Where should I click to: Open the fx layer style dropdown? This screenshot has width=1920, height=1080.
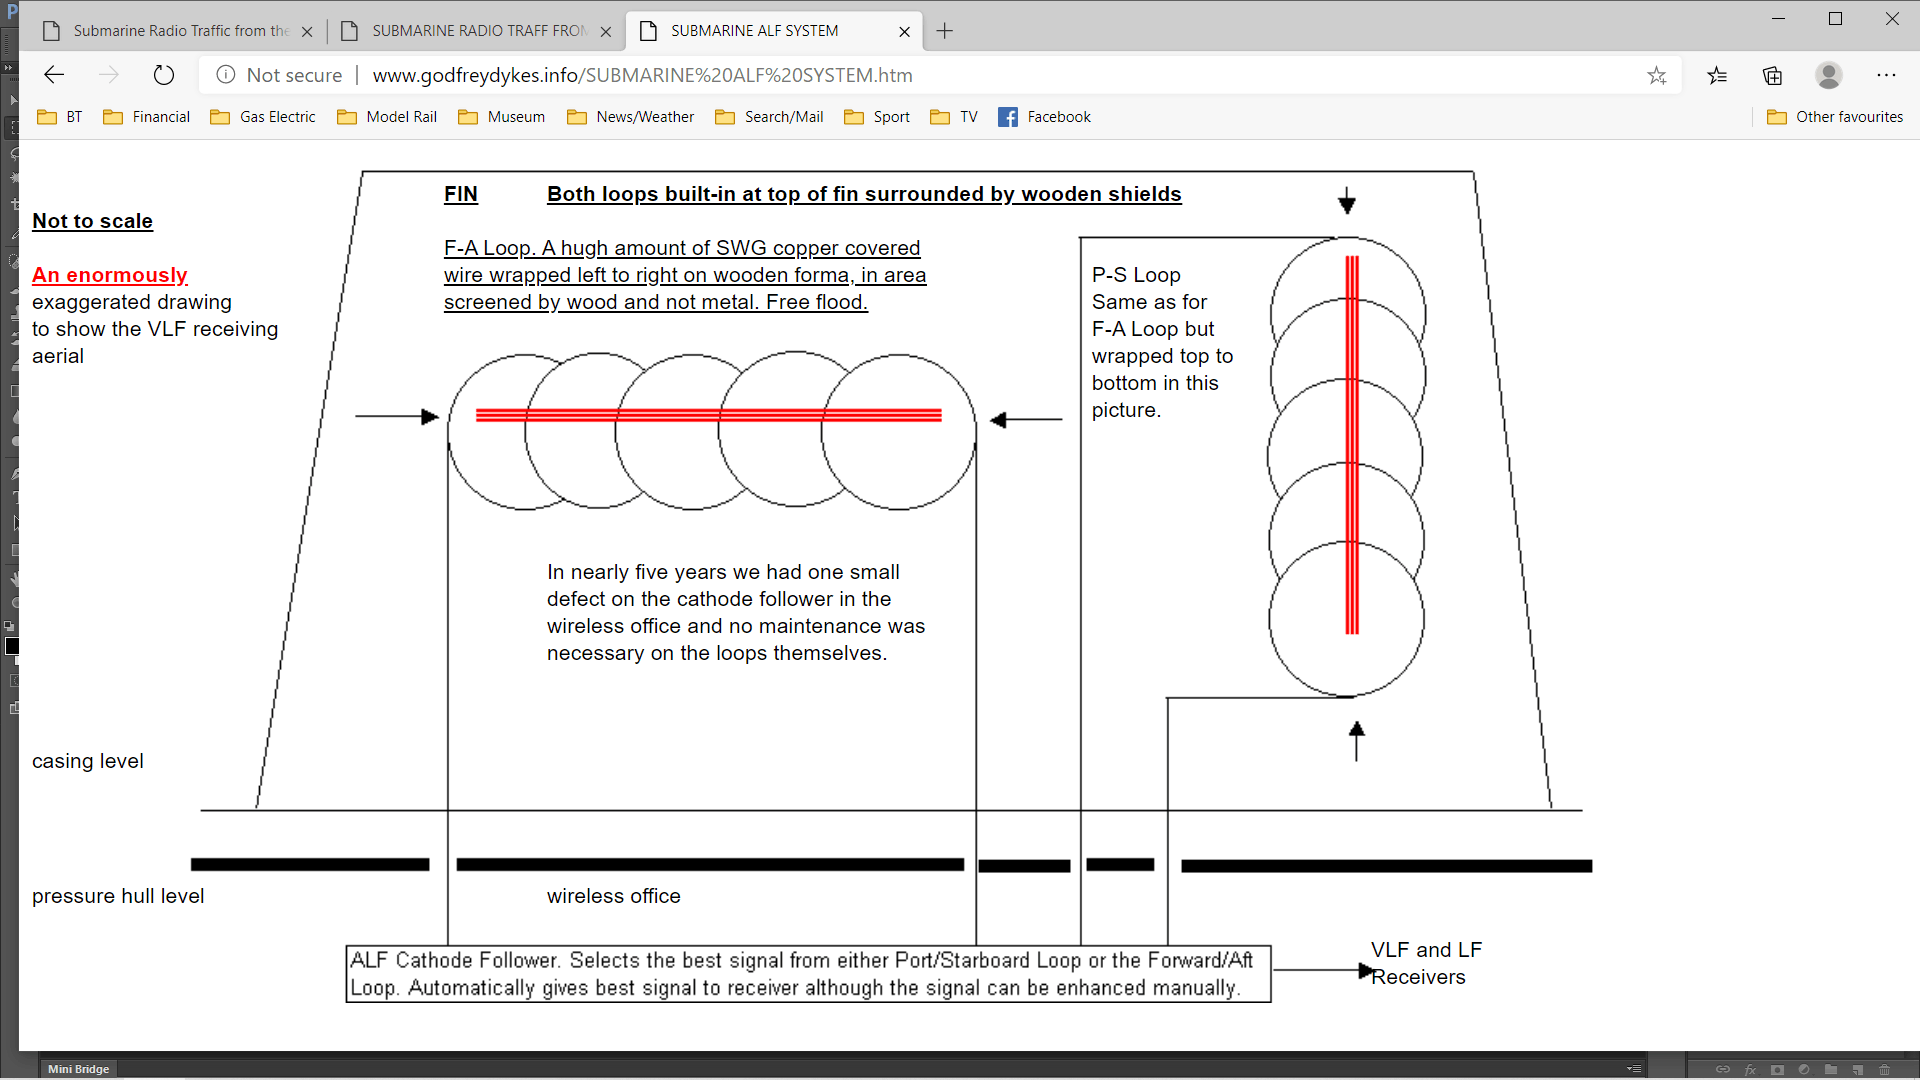pos(1750,1069)
